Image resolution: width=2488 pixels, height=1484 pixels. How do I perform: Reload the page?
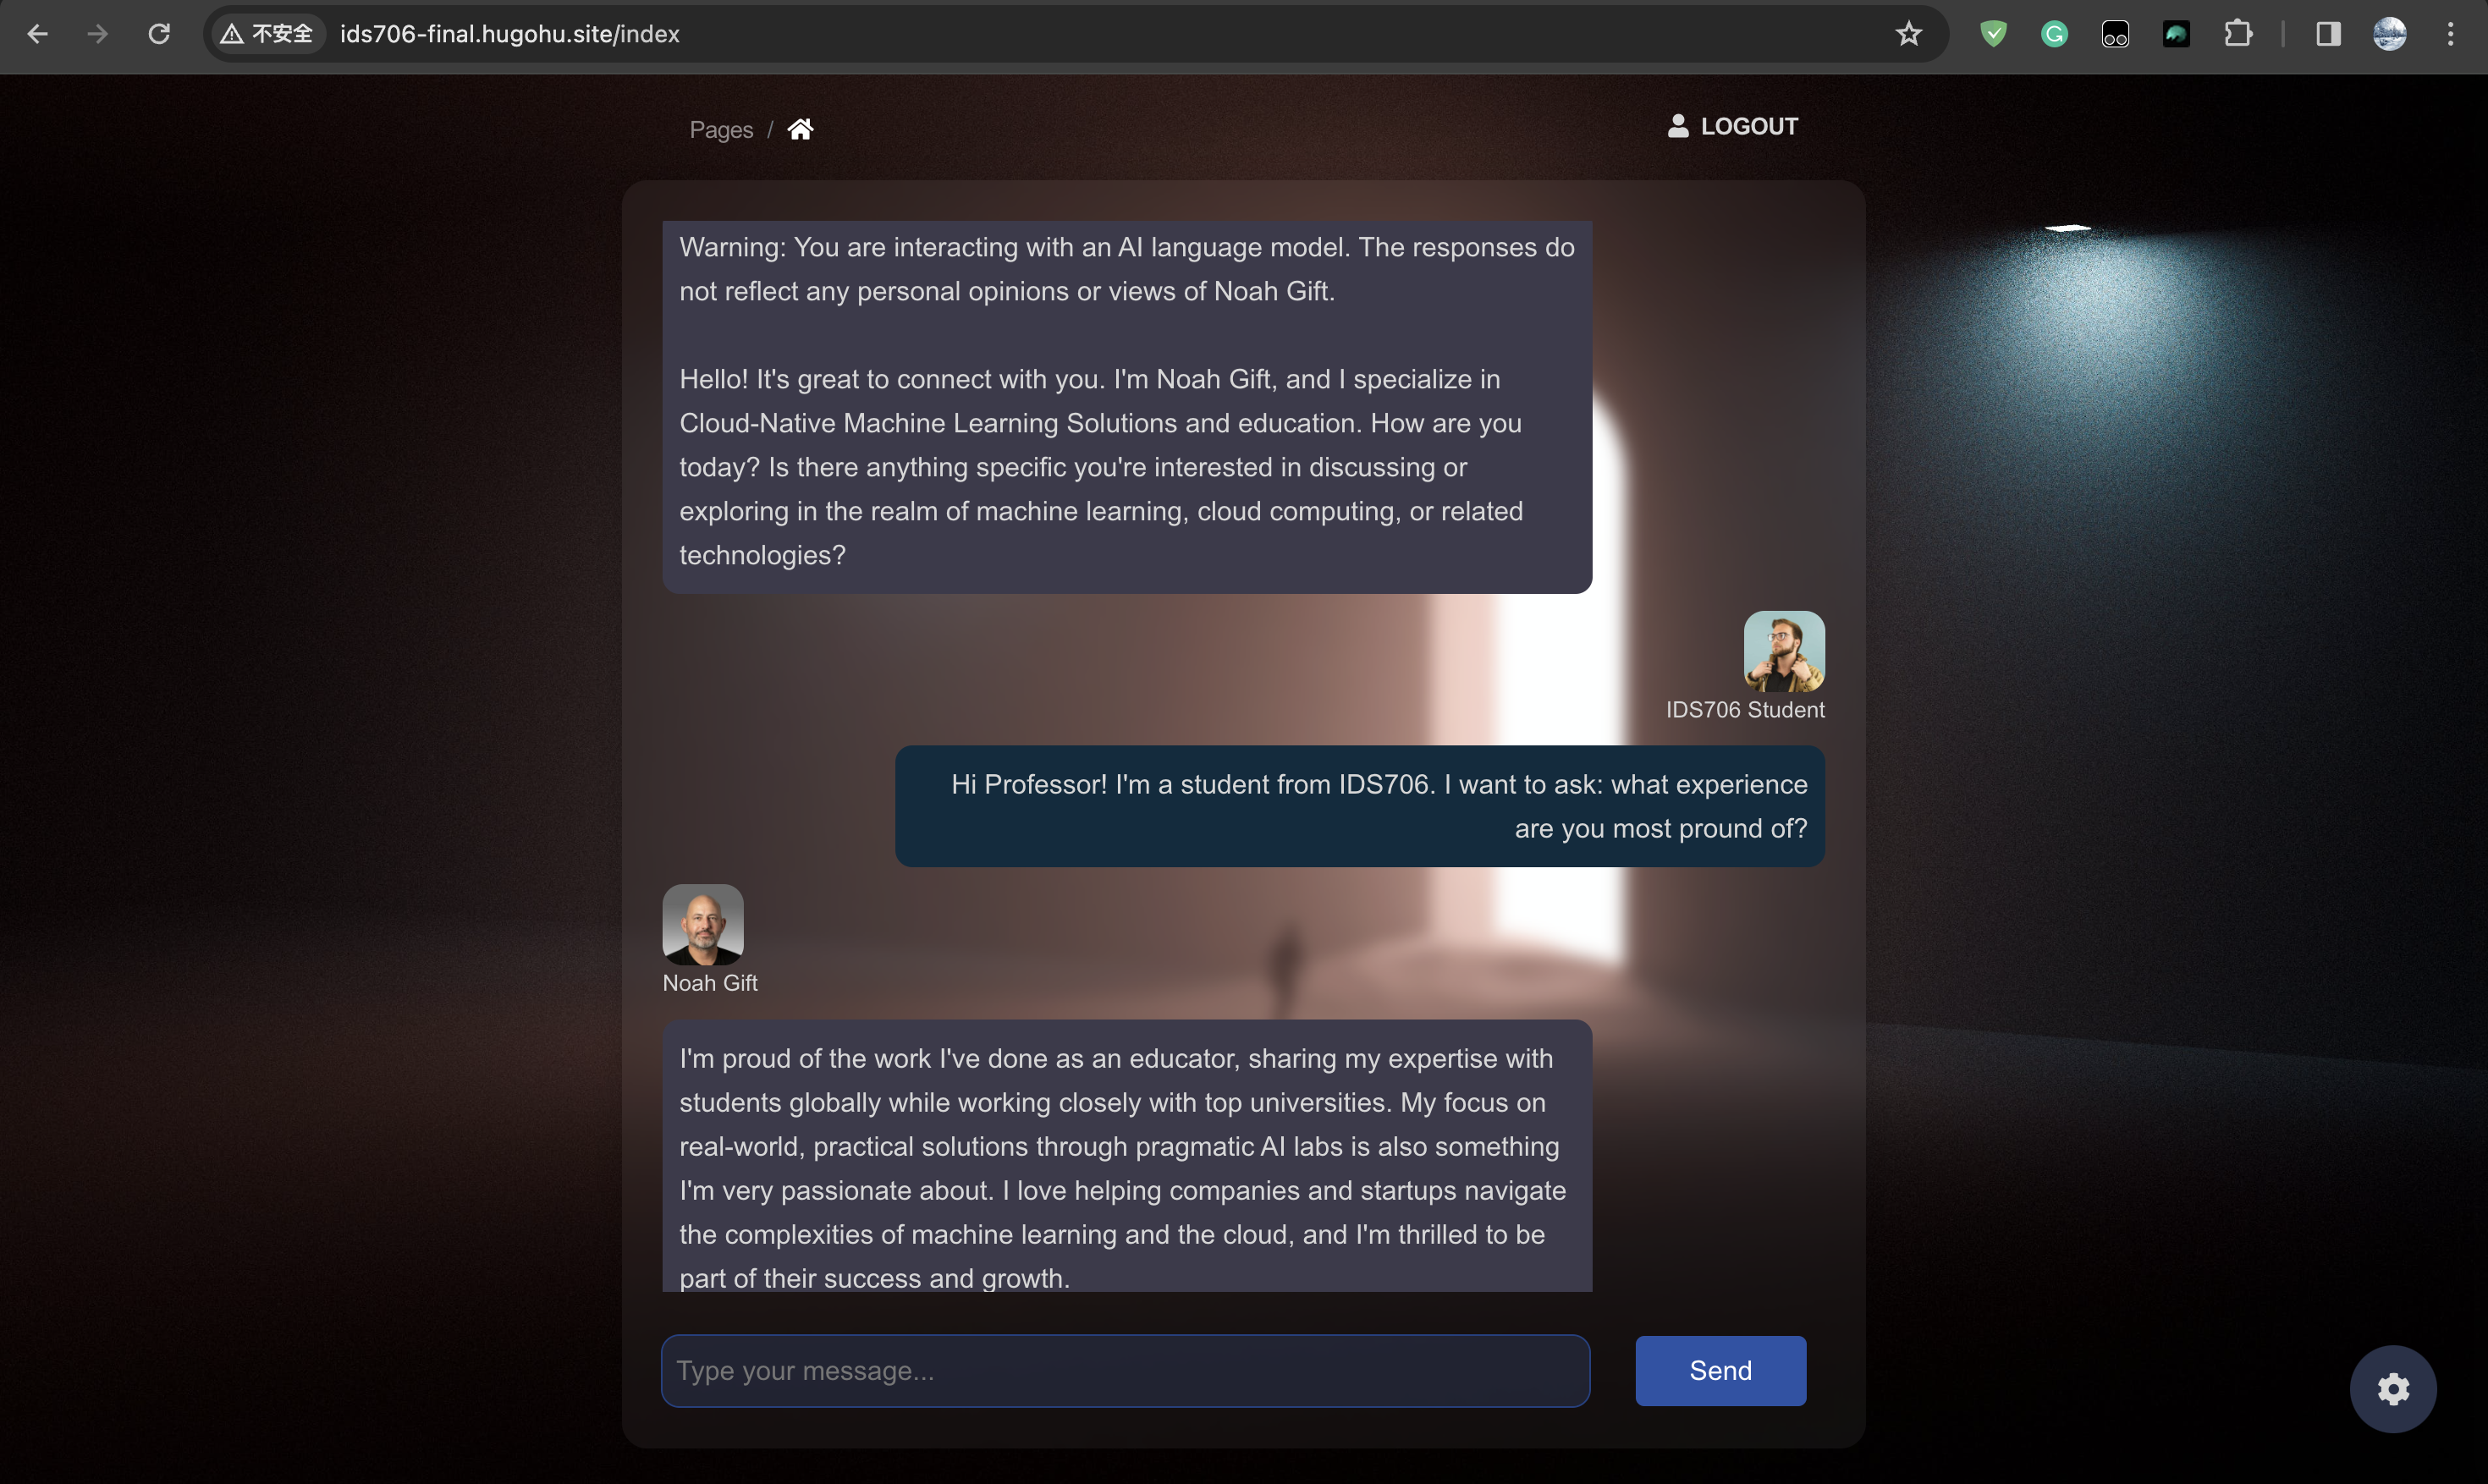pyautogui.click(x=159, y=34)
